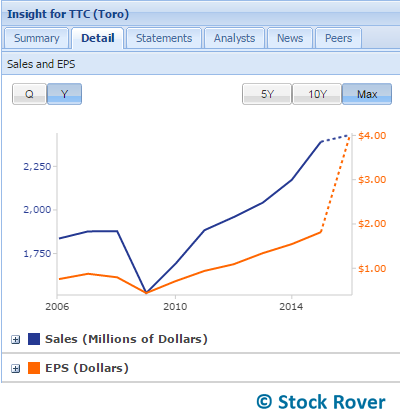The width and height of the screenshot is (400, 419).
Task: Expand the Sales (Millions of Dollars) section
Action: (x=15, y=340)
